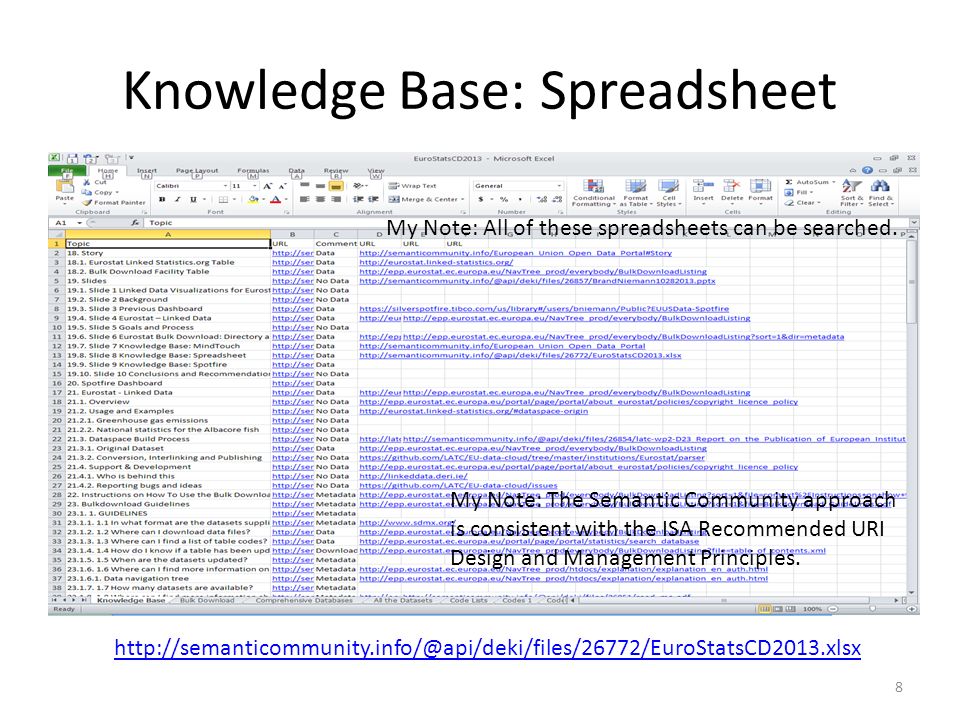This screenshot has height=720, width=960.
Task: Open the Comprehensive Databases sheet tab
Action: (304, 601)
